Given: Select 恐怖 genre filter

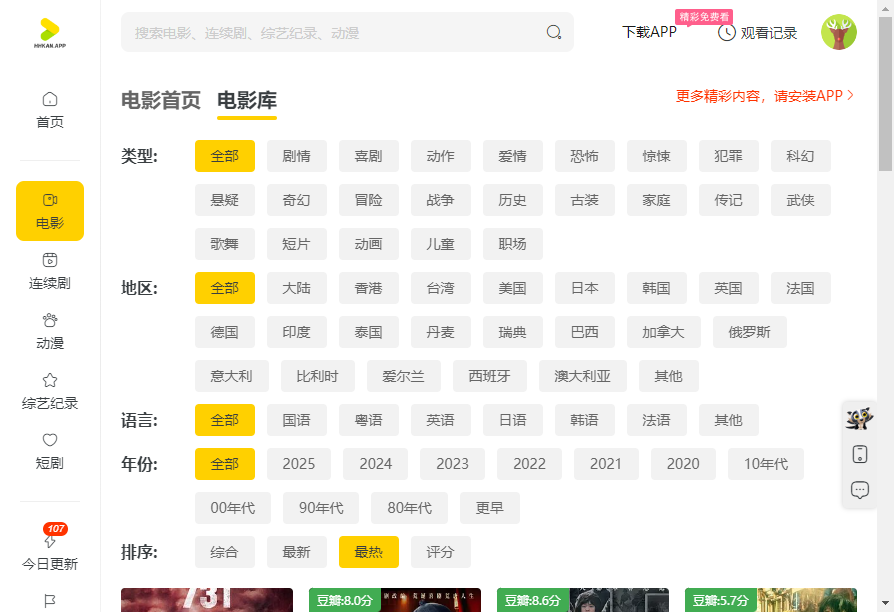Looking at the screenshot, I should [584, 156].
